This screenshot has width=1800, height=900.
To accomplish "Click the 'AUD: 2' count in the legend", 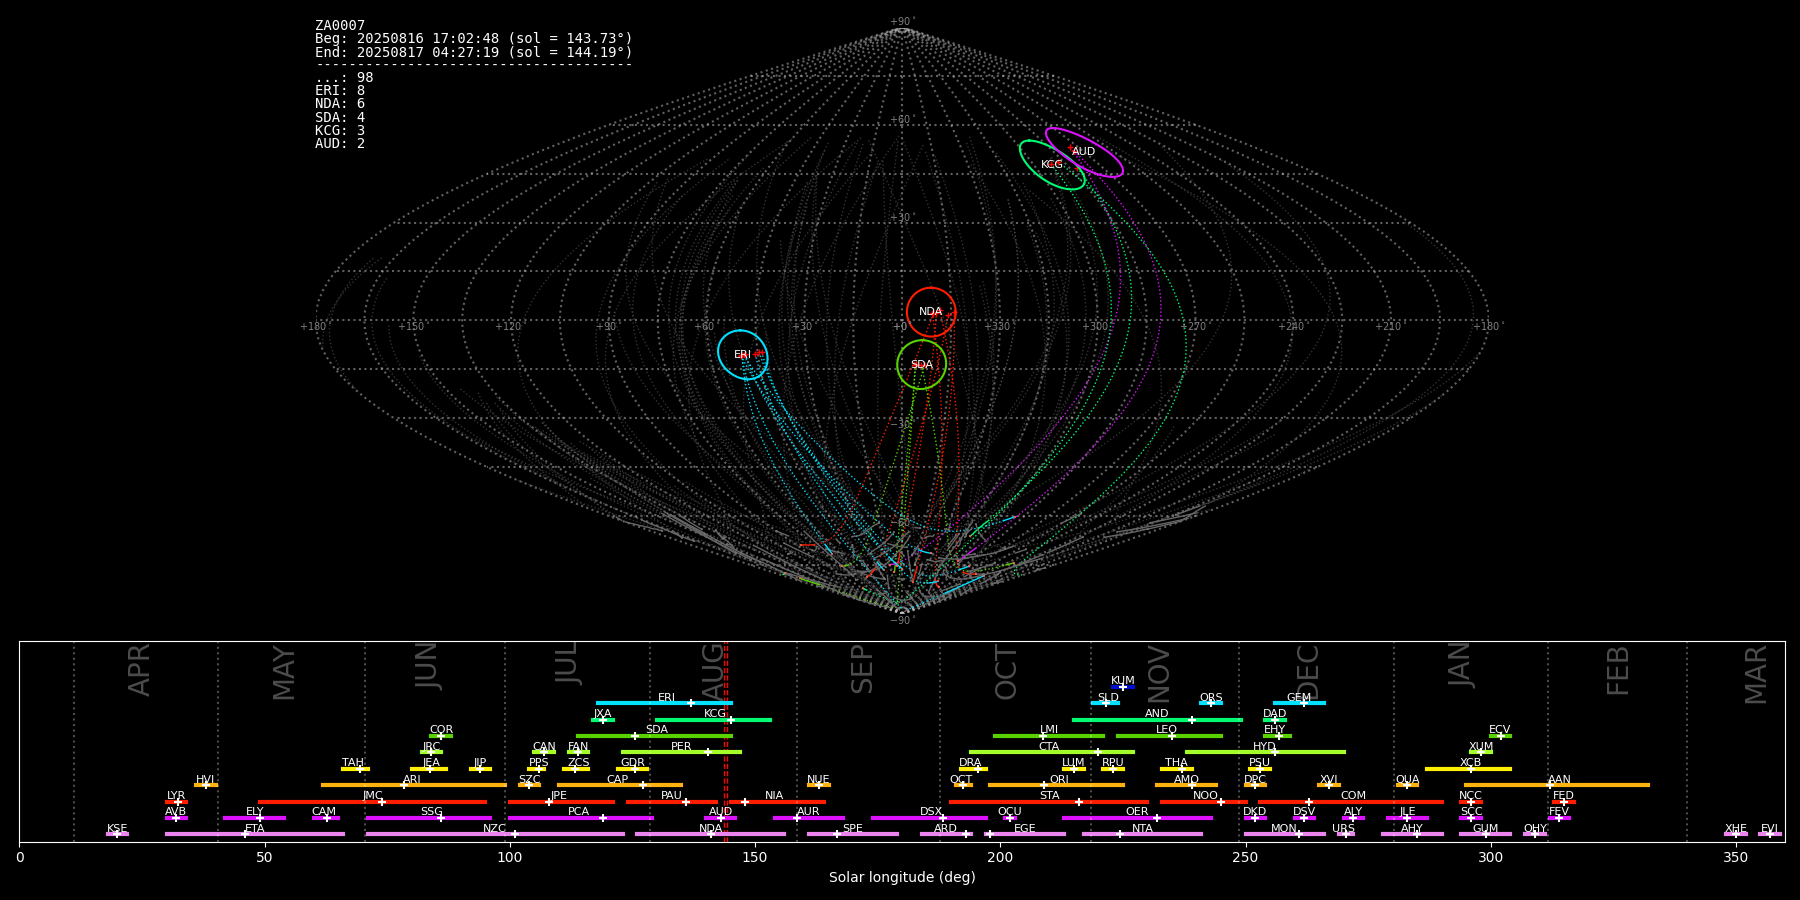I will pyautogui.click(x=340, y=144).
